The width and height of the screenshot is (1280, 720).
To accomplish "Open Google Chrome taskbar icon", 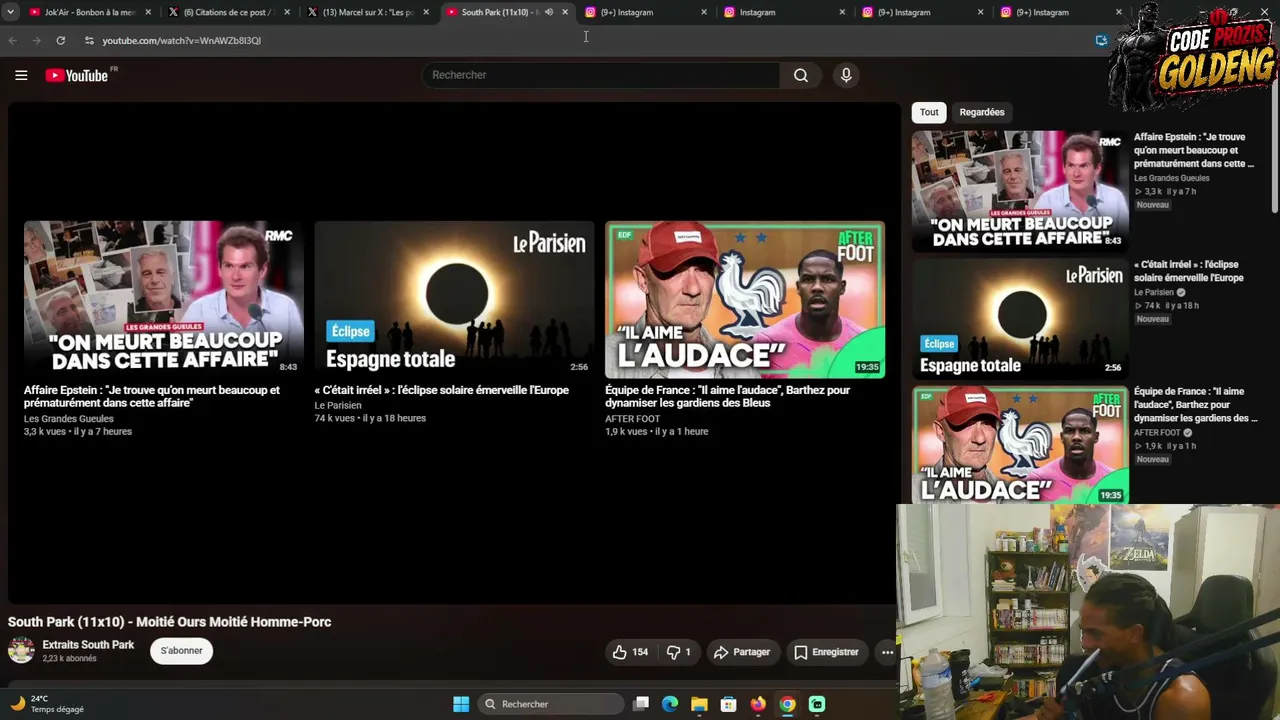I will click(x=788, y=704).
